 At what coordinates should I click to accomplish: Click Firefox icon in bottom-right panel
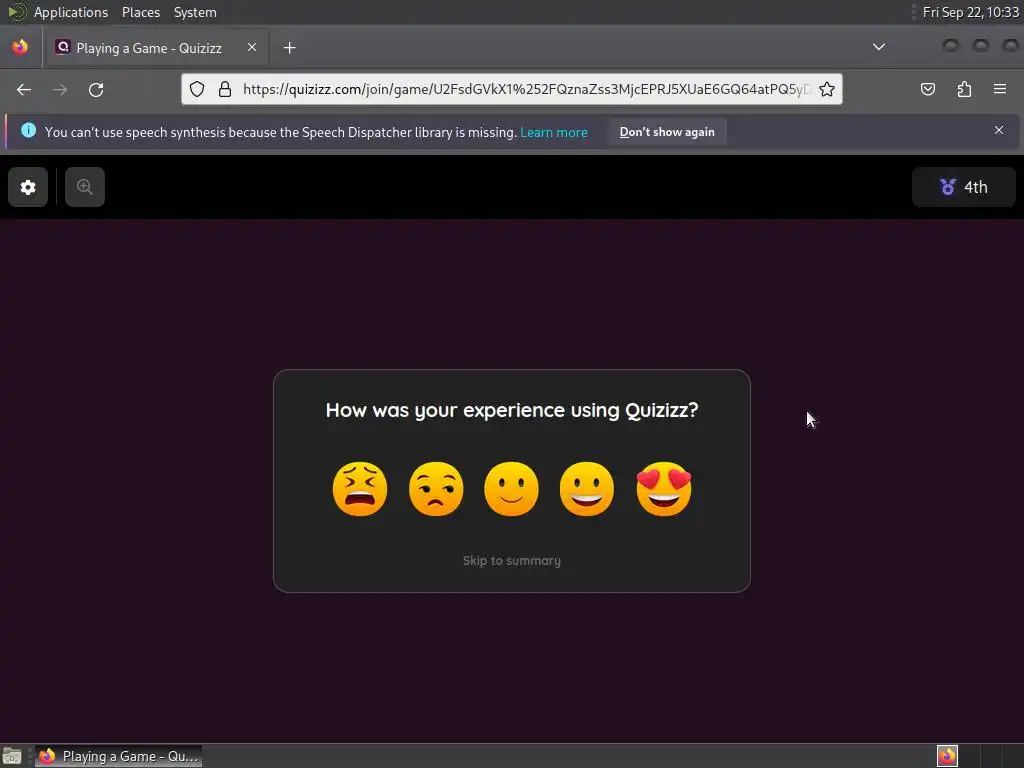[947, 756]
